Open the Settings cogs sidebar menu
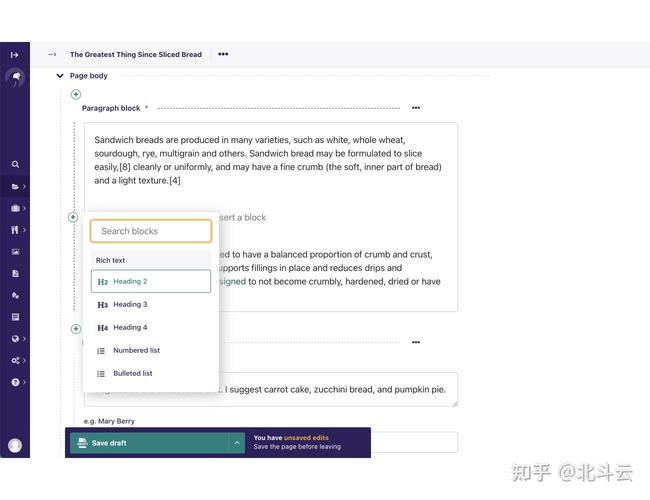 click(x=15, y=360)
